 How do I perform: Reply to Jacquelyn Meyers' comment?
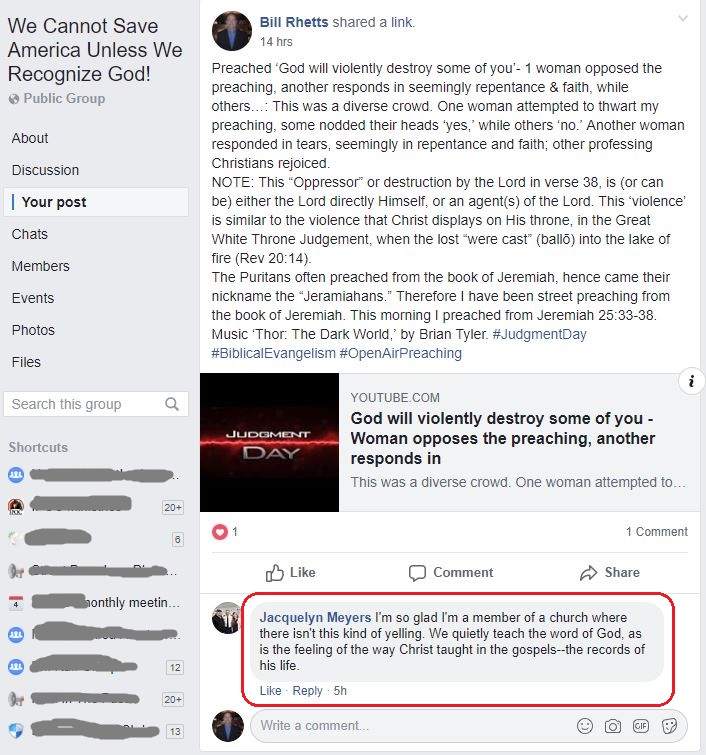coord(307,690)
